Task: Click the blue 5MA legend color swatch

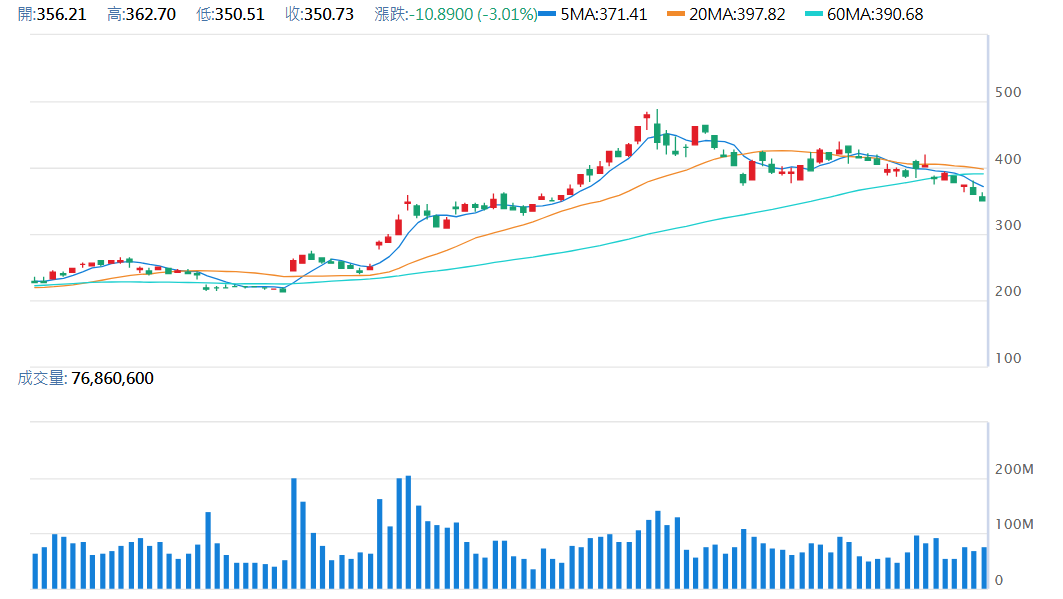Action: pos(547,14)
